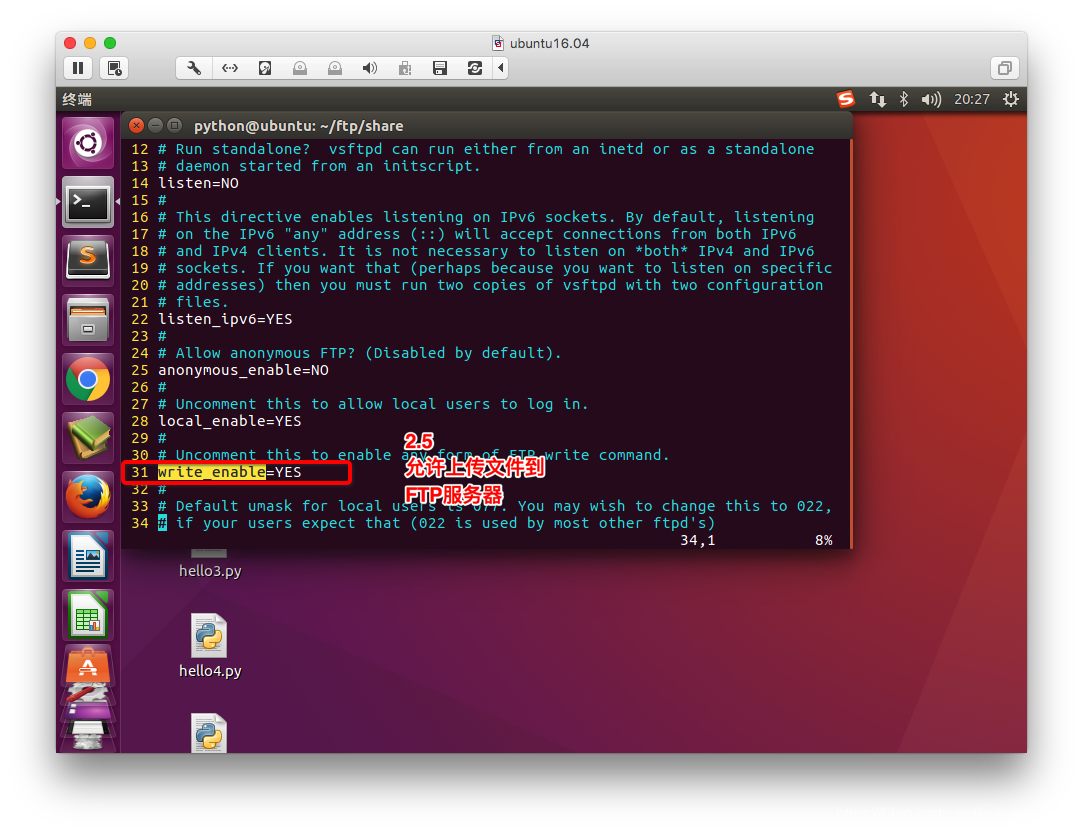Open Sogou input method indicator

(x=846, y=99)
